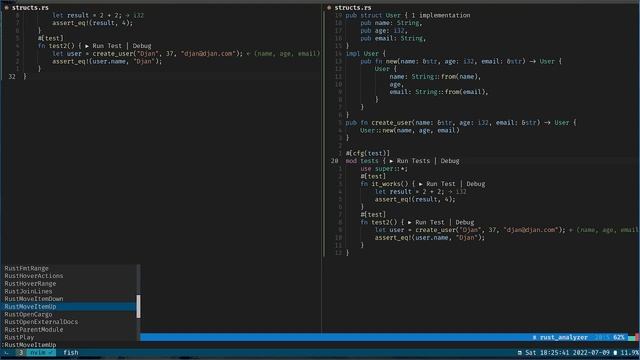640x360 pixels.
Task: Click 'assert_eq!(user.name, "Djan");' in the left pane
Action: (107, 62)
